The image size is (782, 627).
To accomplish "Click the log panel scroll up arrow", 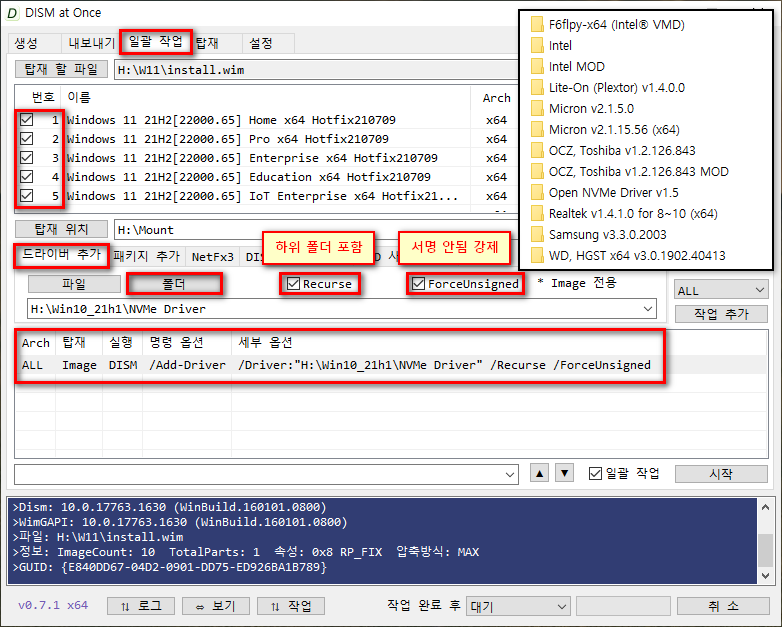I will (766, 507).
